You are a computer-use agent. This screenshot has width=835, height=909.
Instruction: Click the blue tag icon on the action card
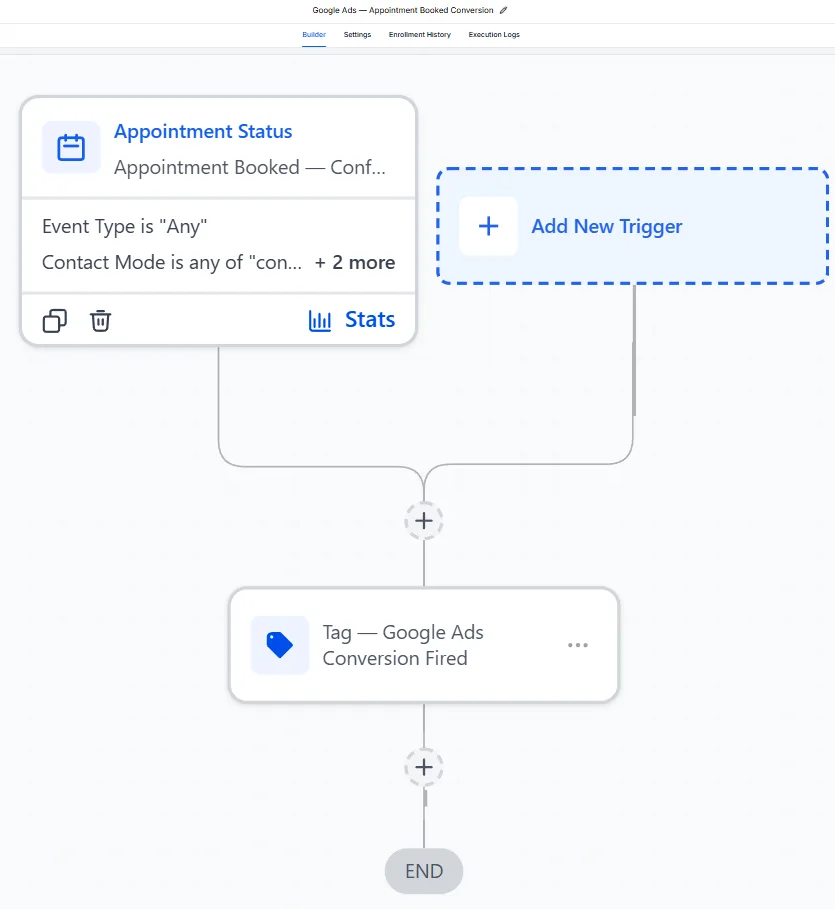[279, 645]
